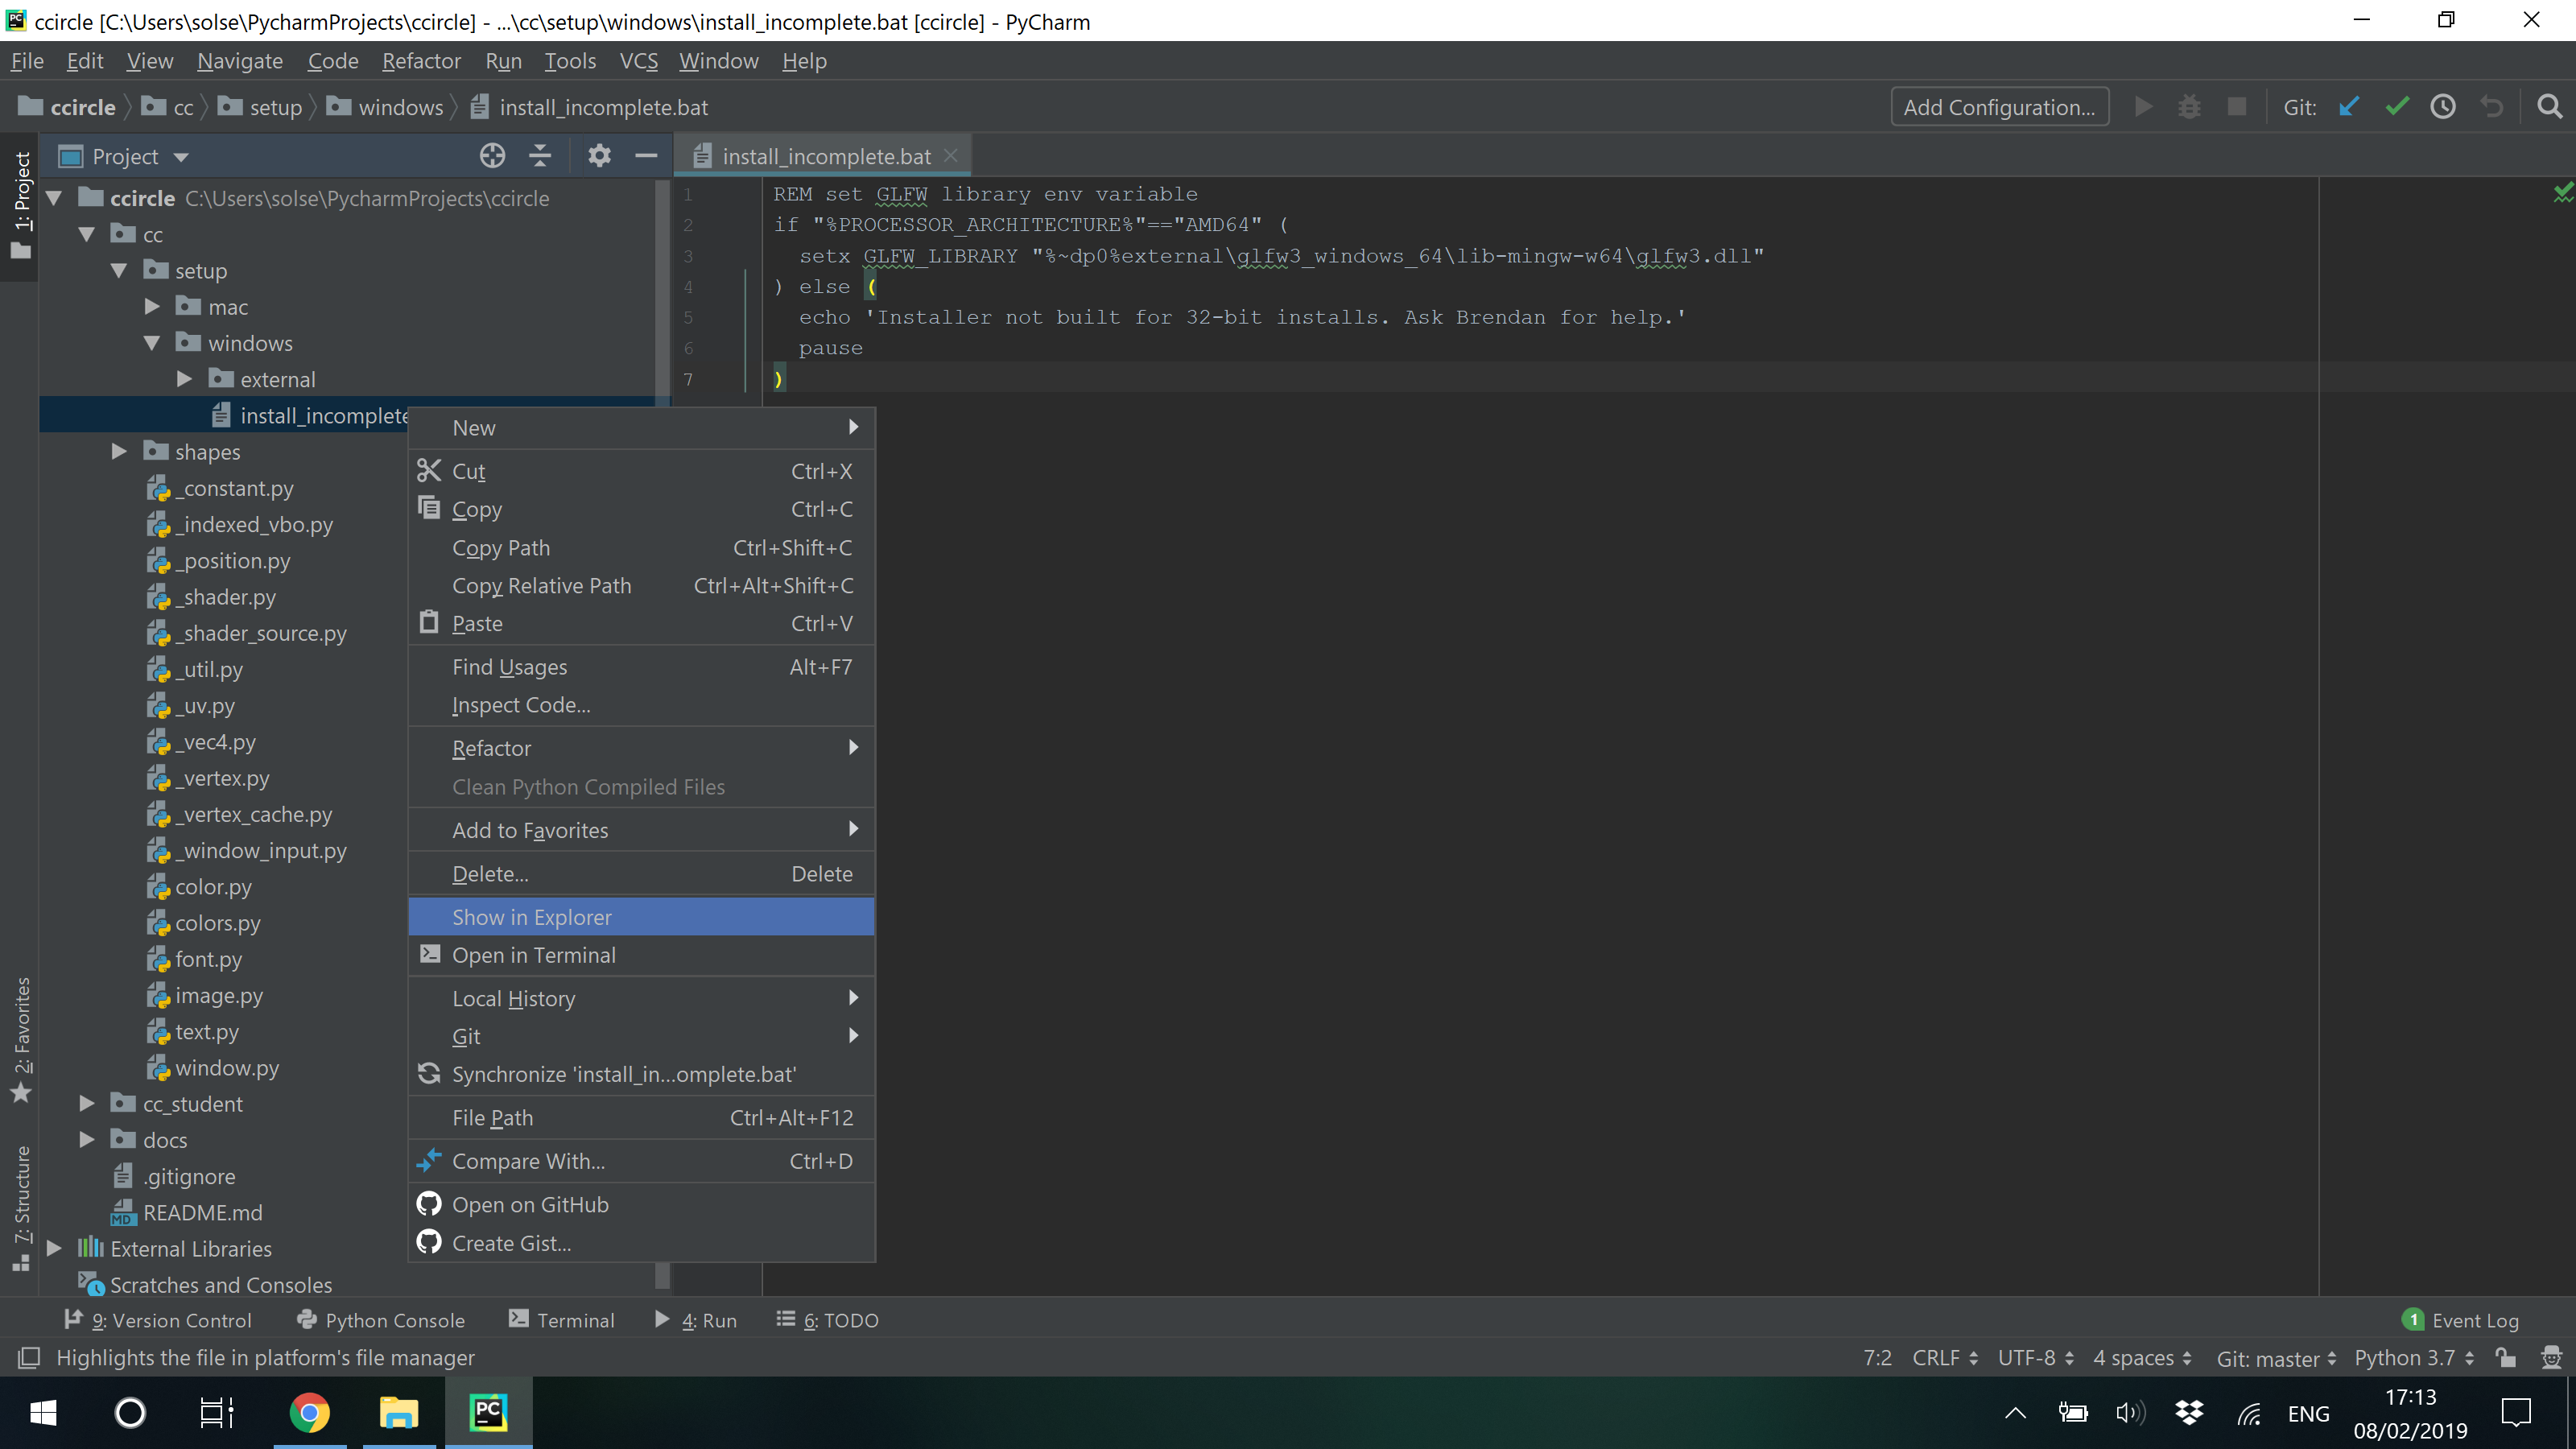Open File Explorer from the taskbar
This screenshot has width=2576, height=1449.
[398, 1413]
